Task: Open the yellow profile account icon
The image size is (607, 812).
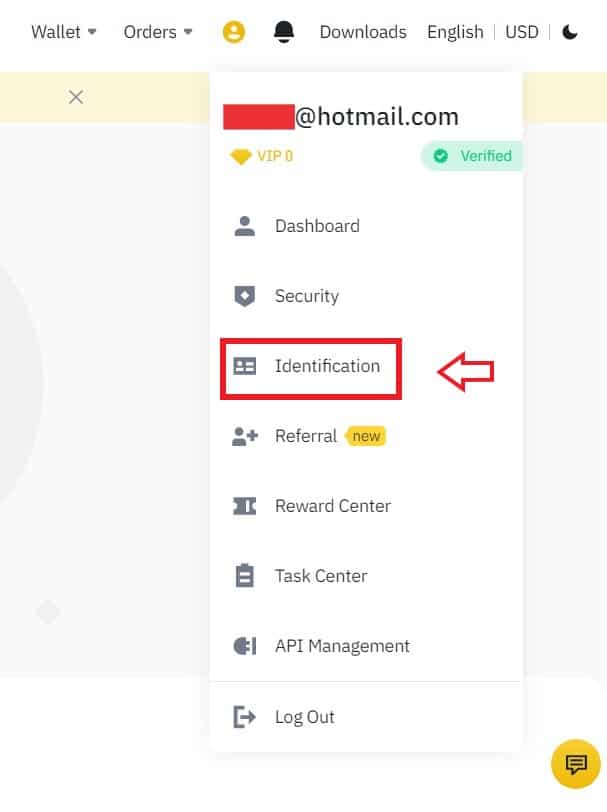Action: point(234,32)
